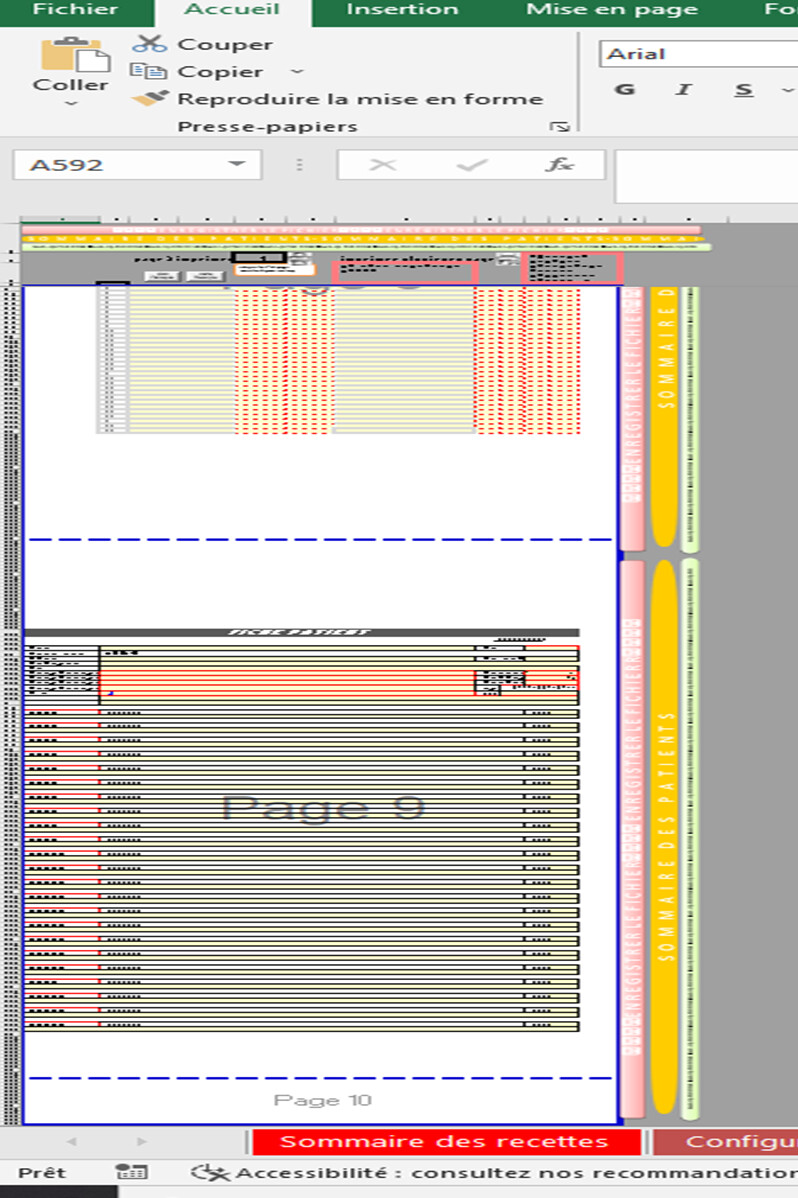This screenshot has width=798, height=1198.
Task: Select the Sommaire des recettes sheet tab
Action: pos(444,1142)
